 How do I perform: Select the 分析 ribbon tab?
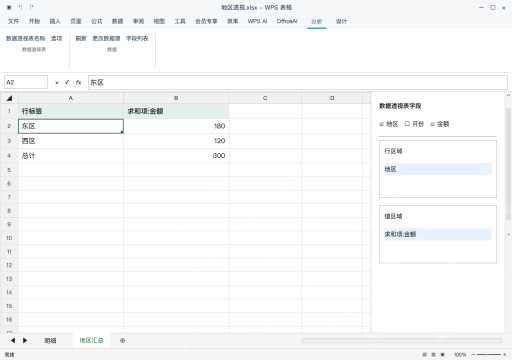tap(317, 22)
